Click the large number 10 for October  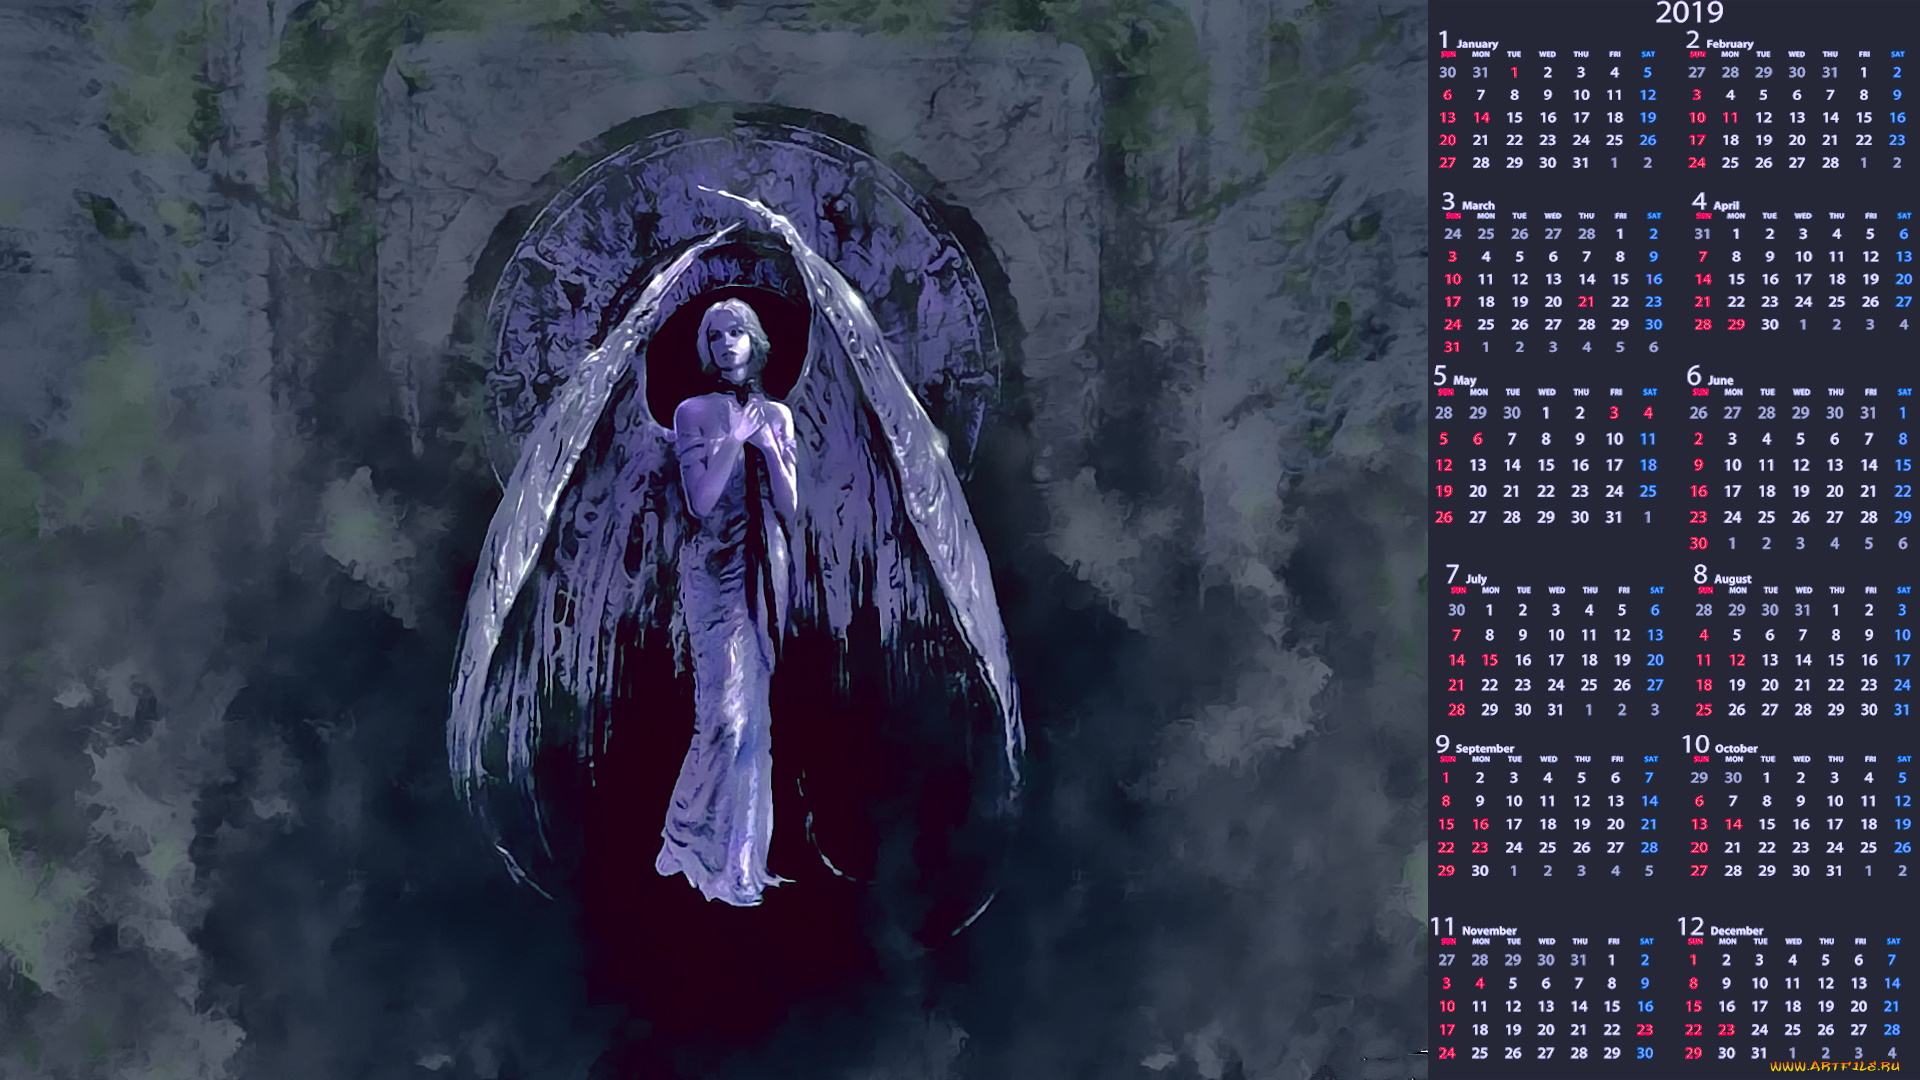click(x=1695, y=744)
